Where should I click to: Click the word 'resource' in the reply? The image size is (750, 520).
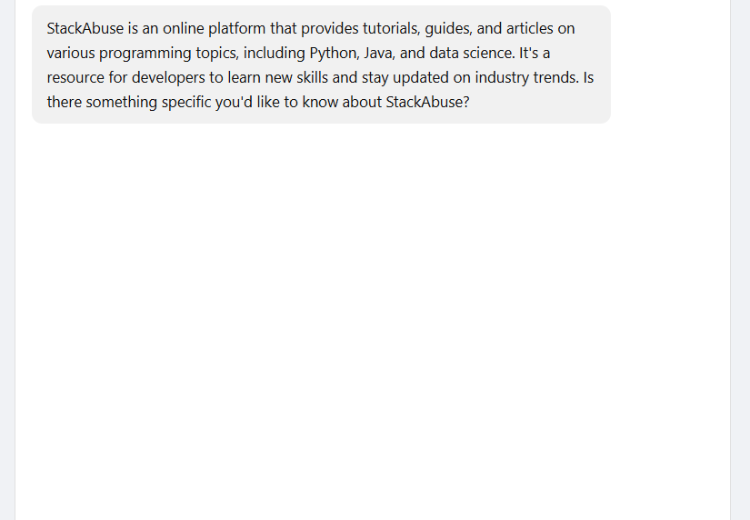click(x=76, y=78)
